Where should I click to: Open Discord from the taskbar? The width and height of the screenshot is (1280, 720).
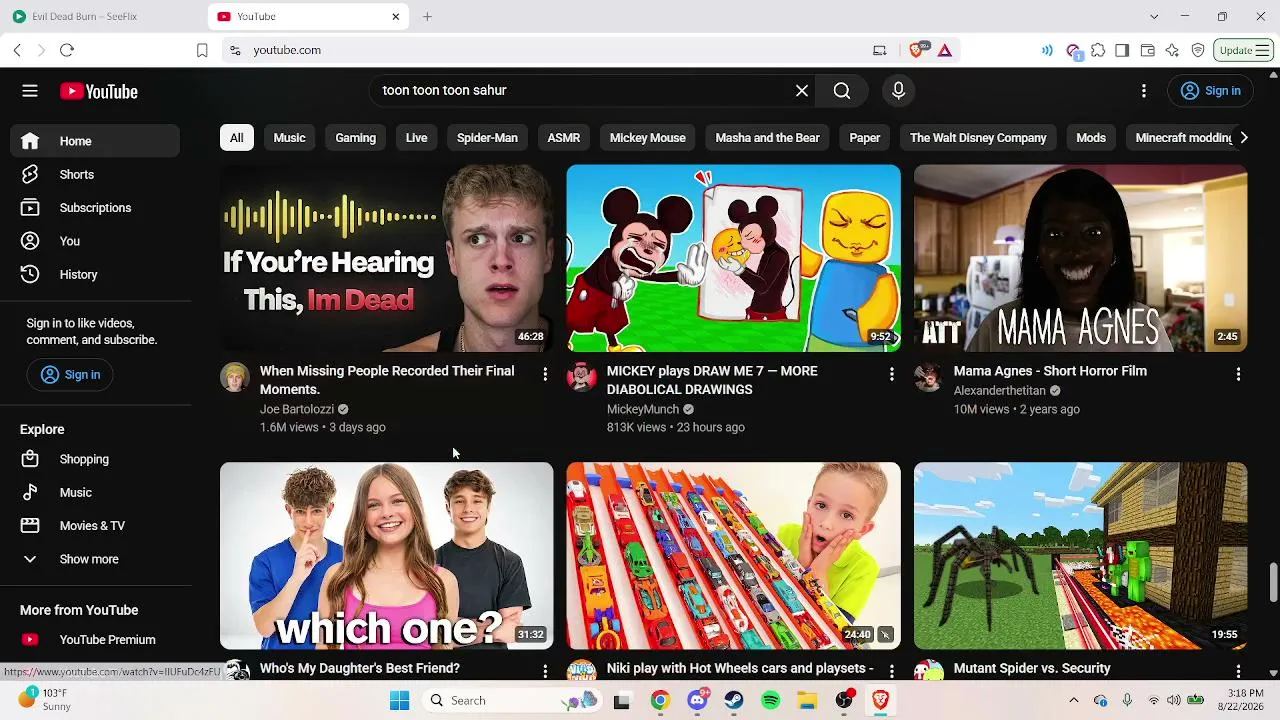click(x=697, y=701)
